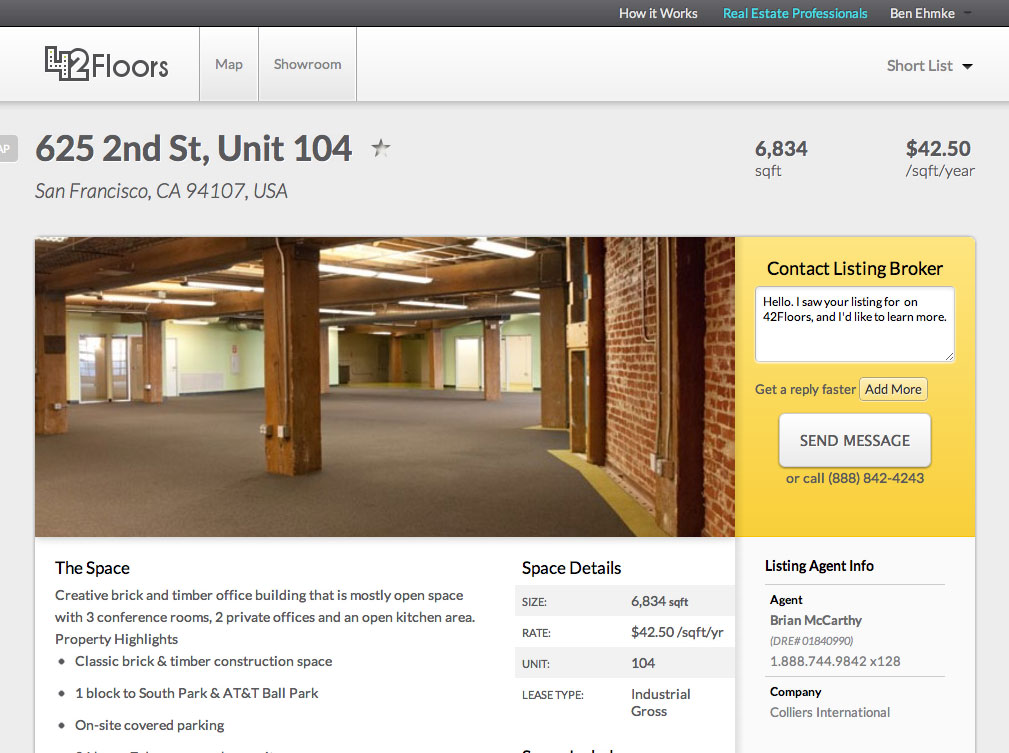Switch to the Showroom tab
The width and height of the screenshot is (1009, 753).
pyautogui.click(x=308, y=64)
